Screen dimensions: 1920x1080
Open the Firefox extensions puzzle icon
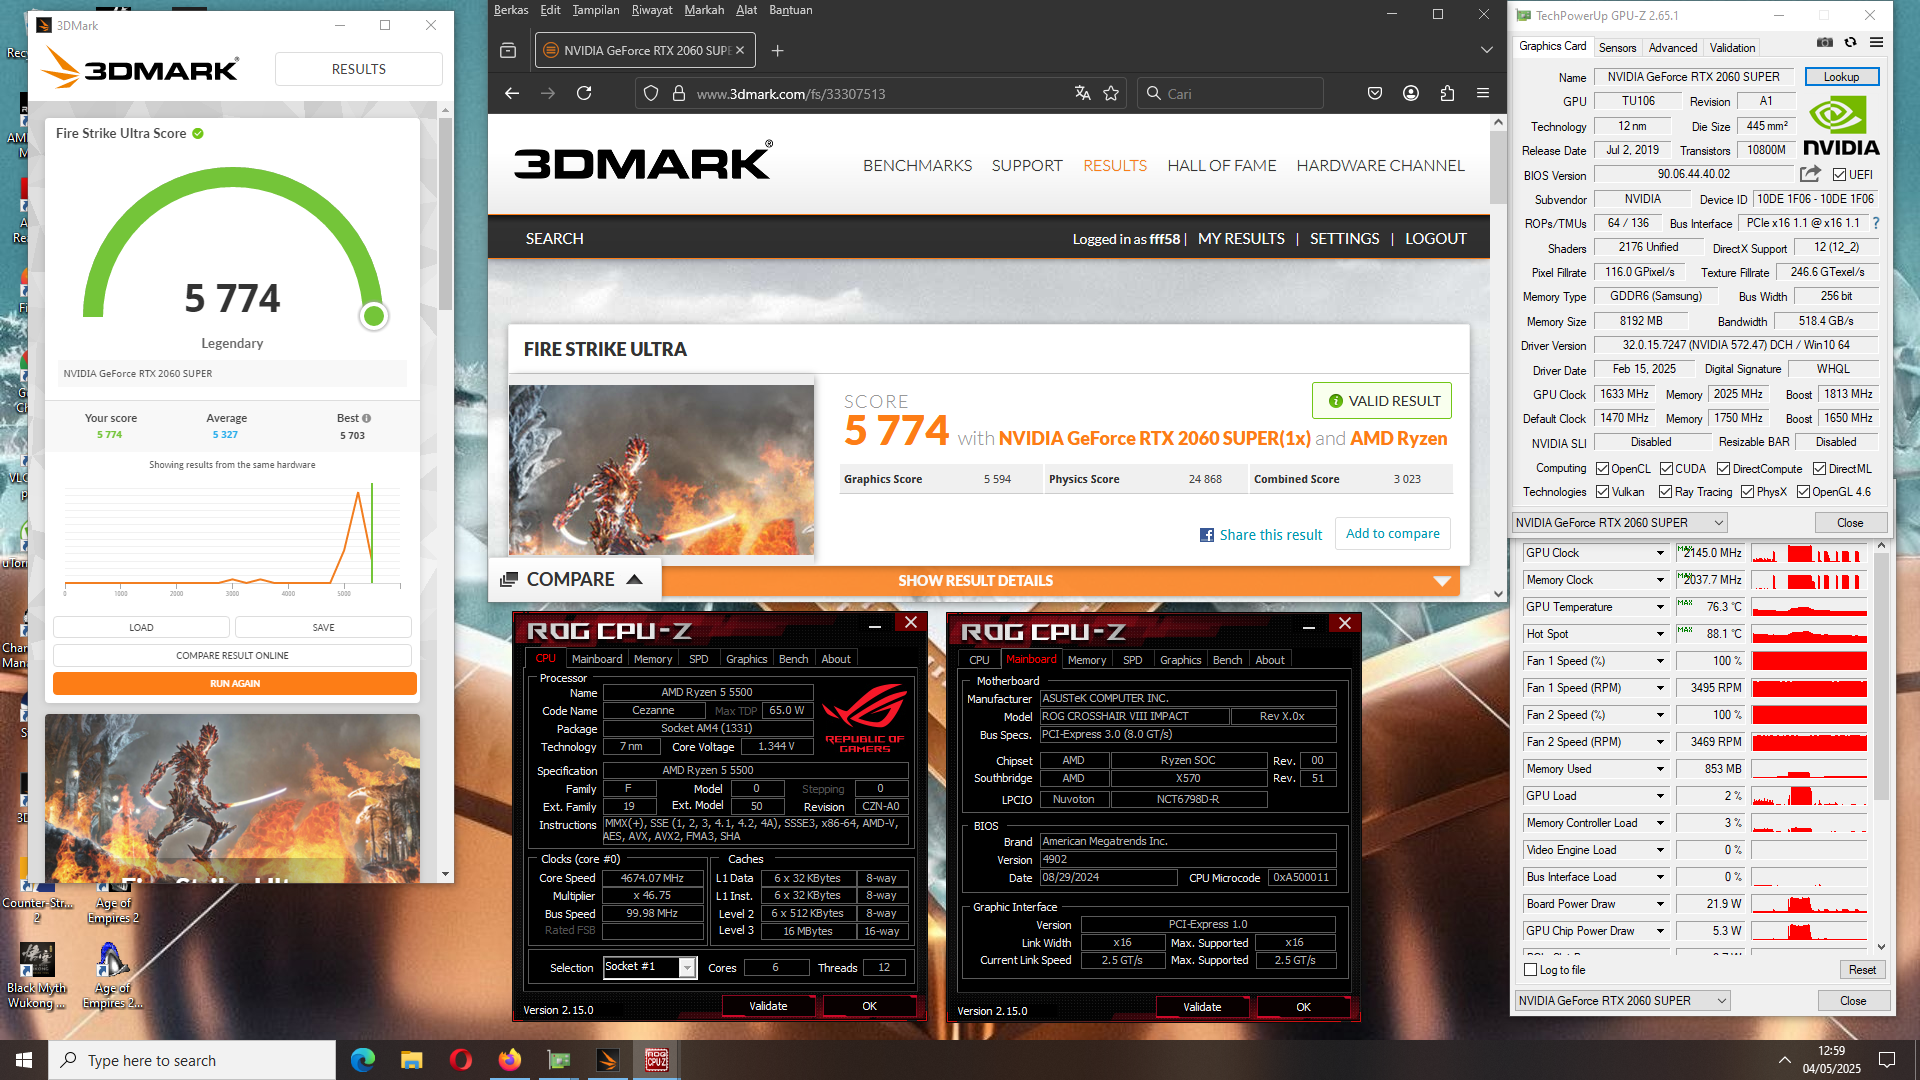click(x=1447, y=93)
